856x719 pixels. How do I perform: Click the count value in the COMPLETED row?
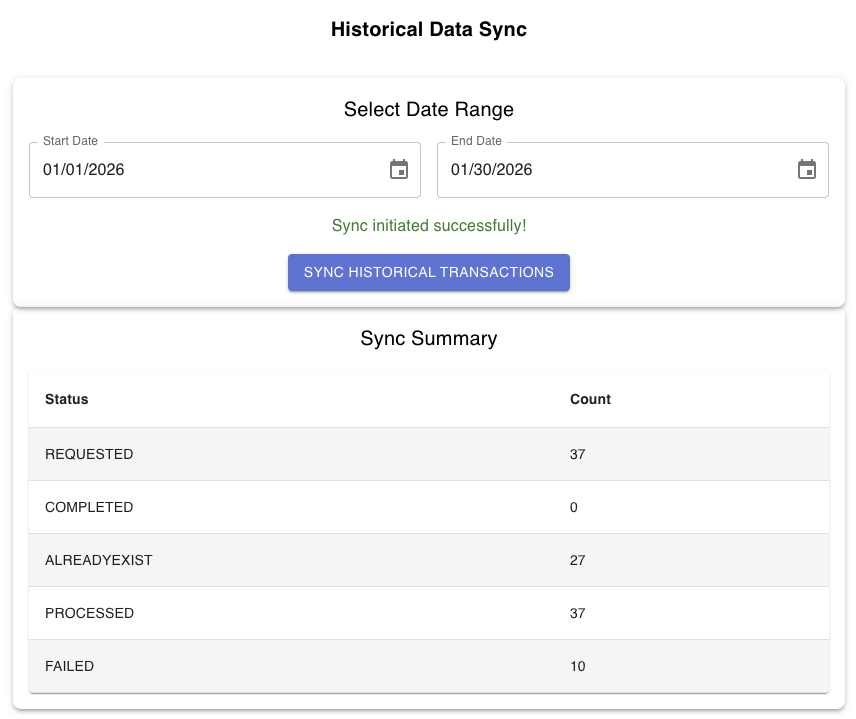click(x=574, y=507)
